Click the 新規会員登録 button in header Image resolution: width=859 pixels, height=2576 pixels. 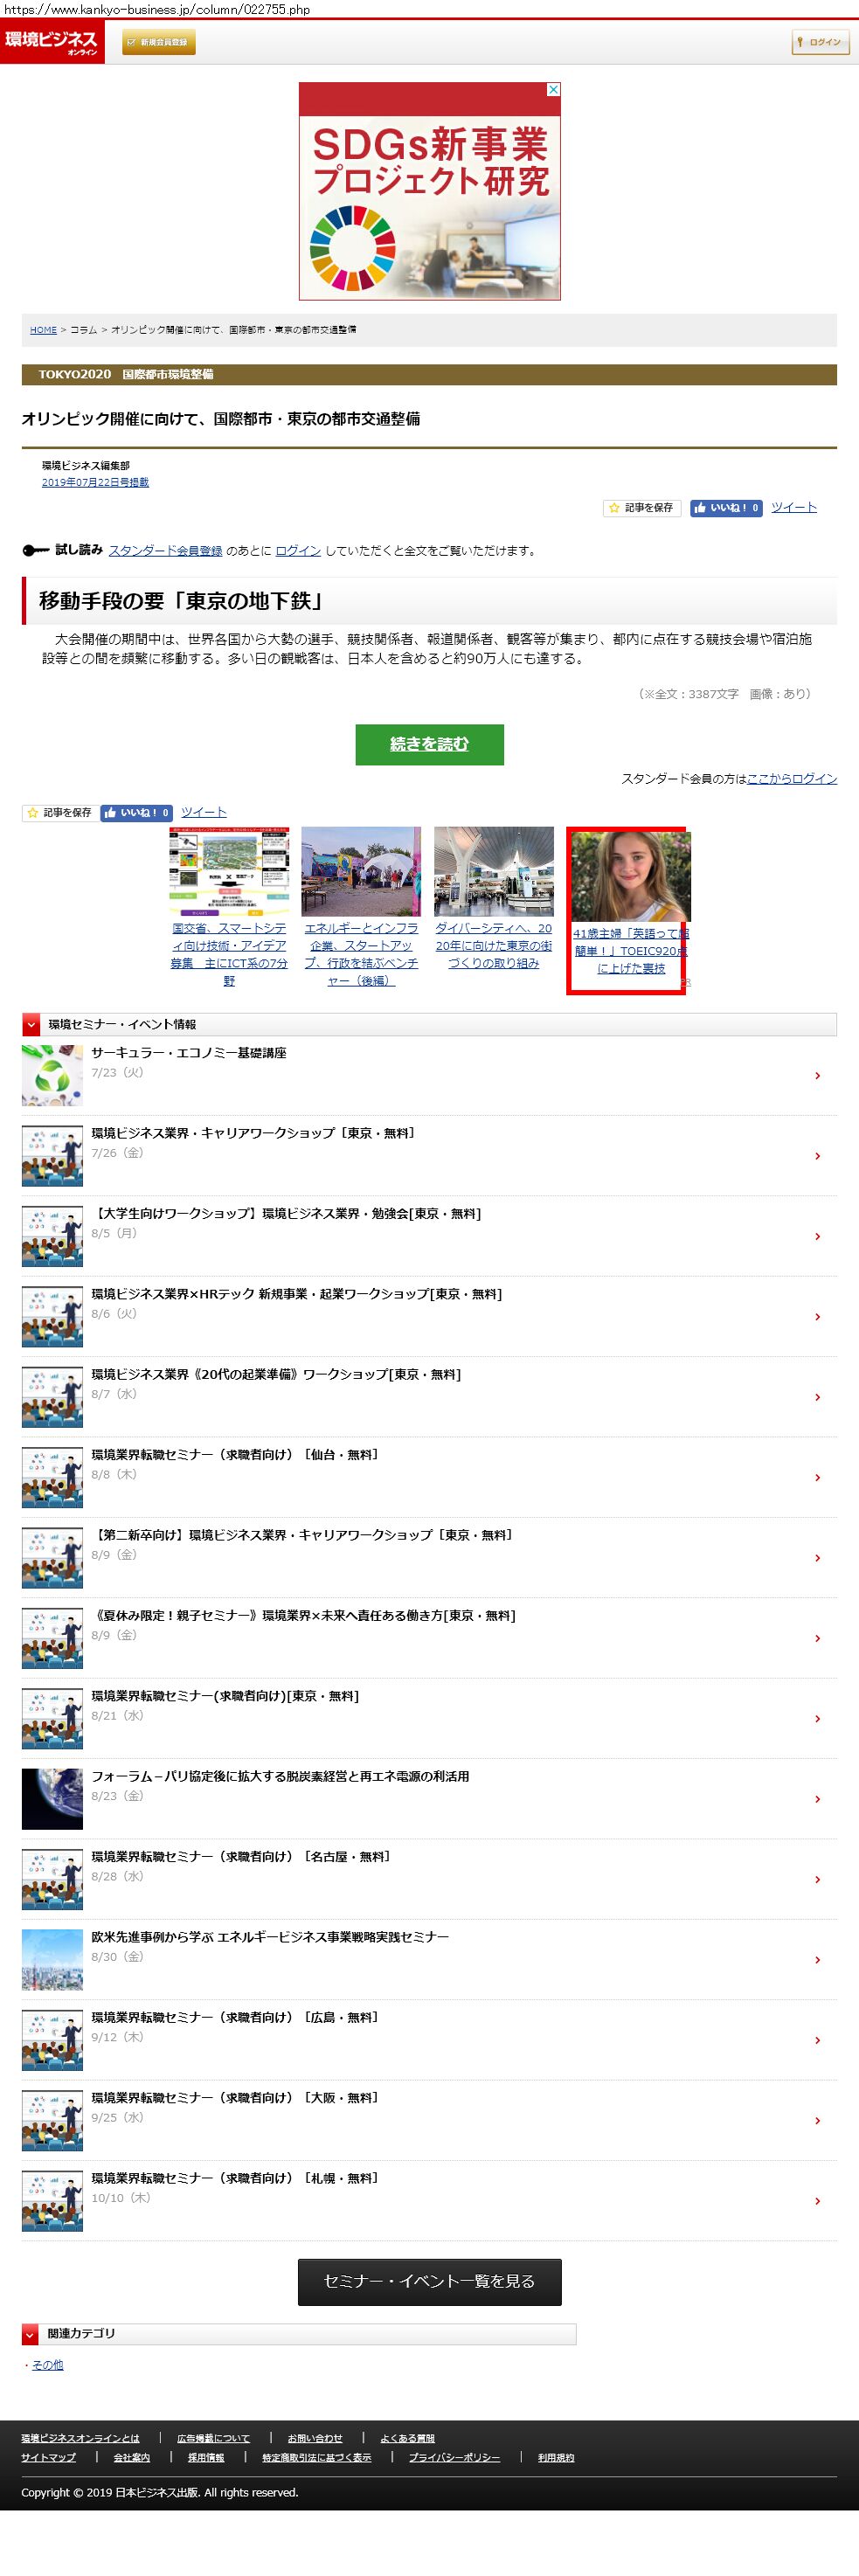pos(159,42)
